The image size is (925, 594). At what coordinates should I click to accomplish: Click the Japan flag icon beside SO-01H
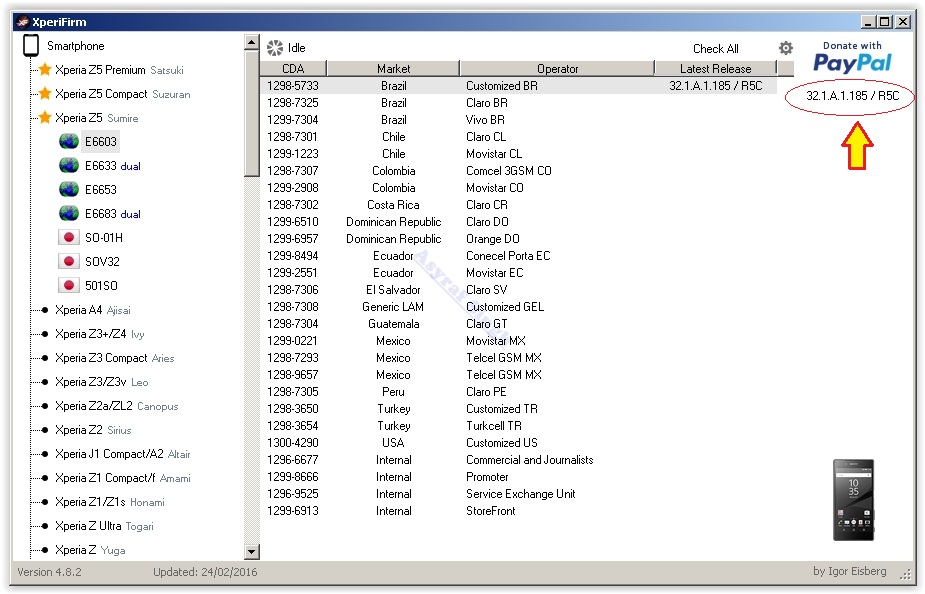coord(69,238)
